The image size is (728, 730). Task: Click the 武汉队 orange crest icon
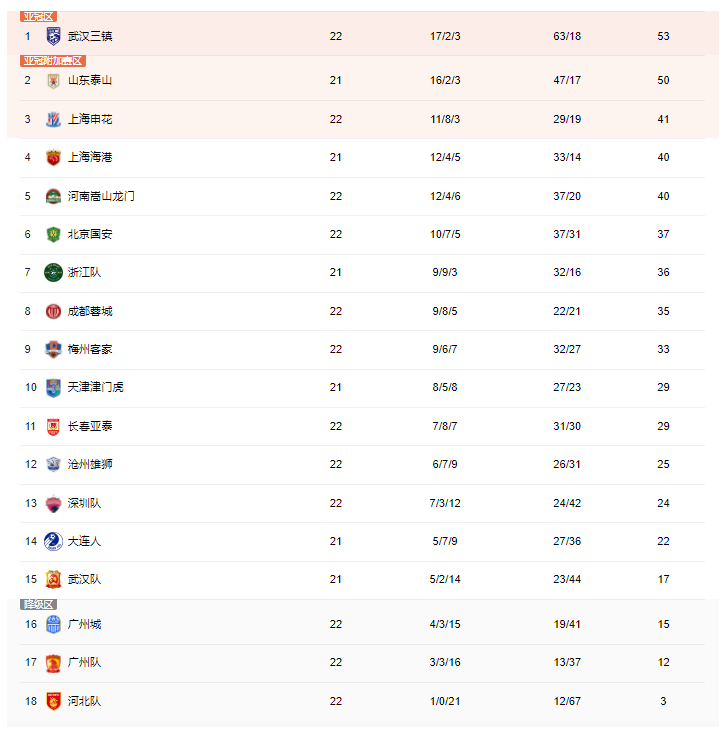click(54, 579)
